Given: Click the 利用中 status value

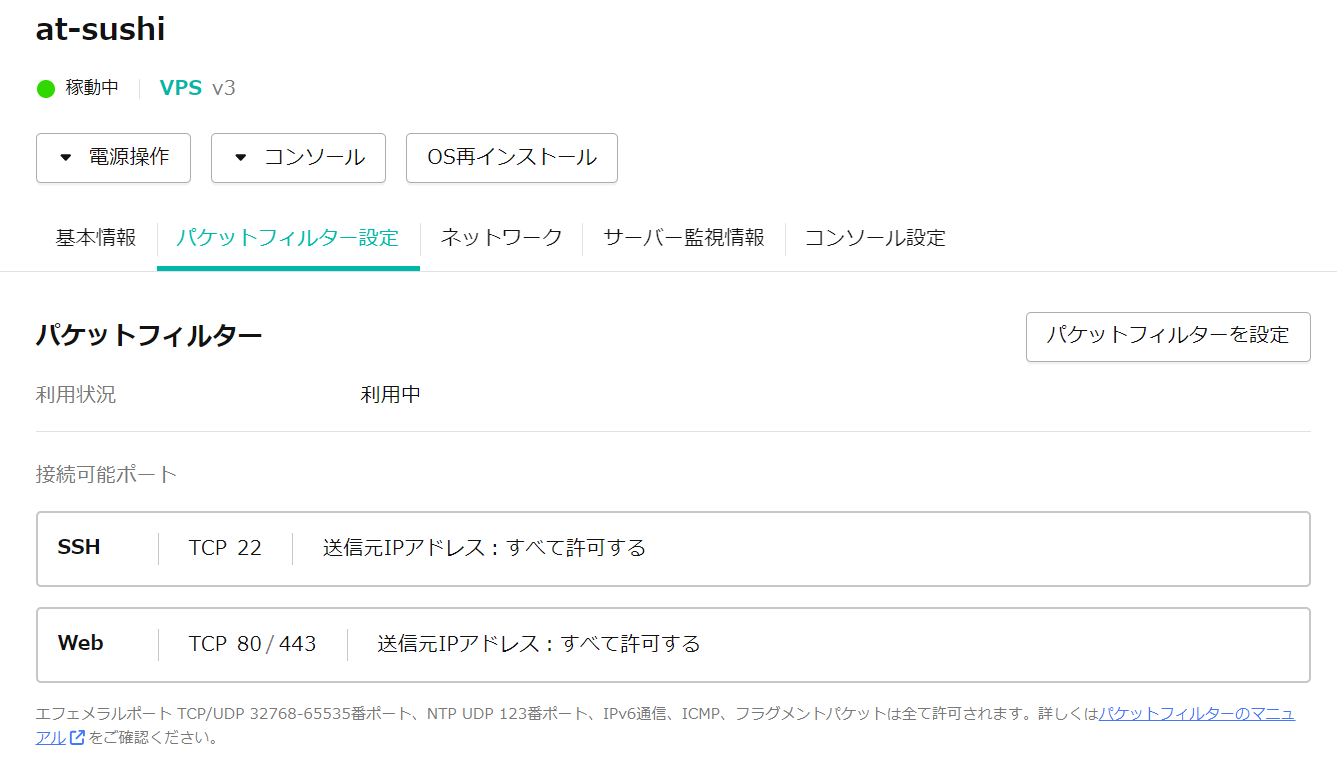Looking at the screenshot, I should click(391, 395).
